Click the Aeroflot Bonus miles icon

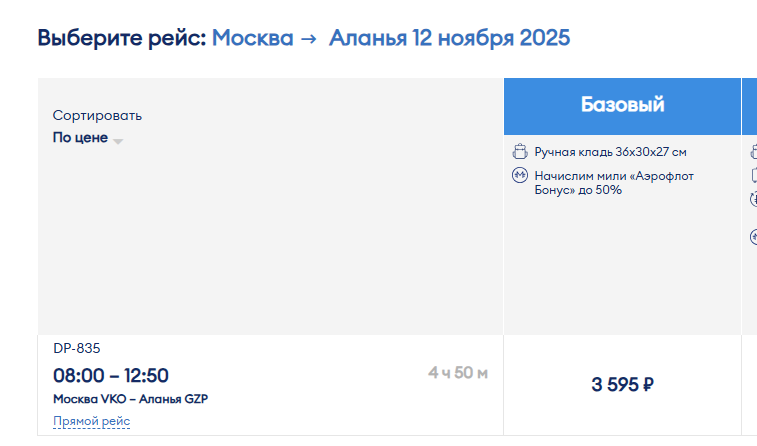(519, 175)
